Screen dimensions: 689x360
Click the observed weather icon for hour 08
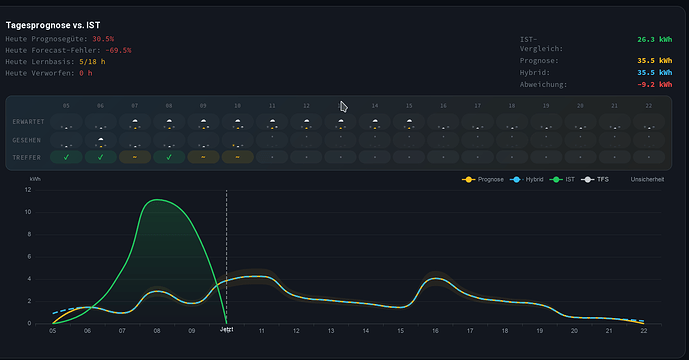pyautogui.click(x=169, y=140)
